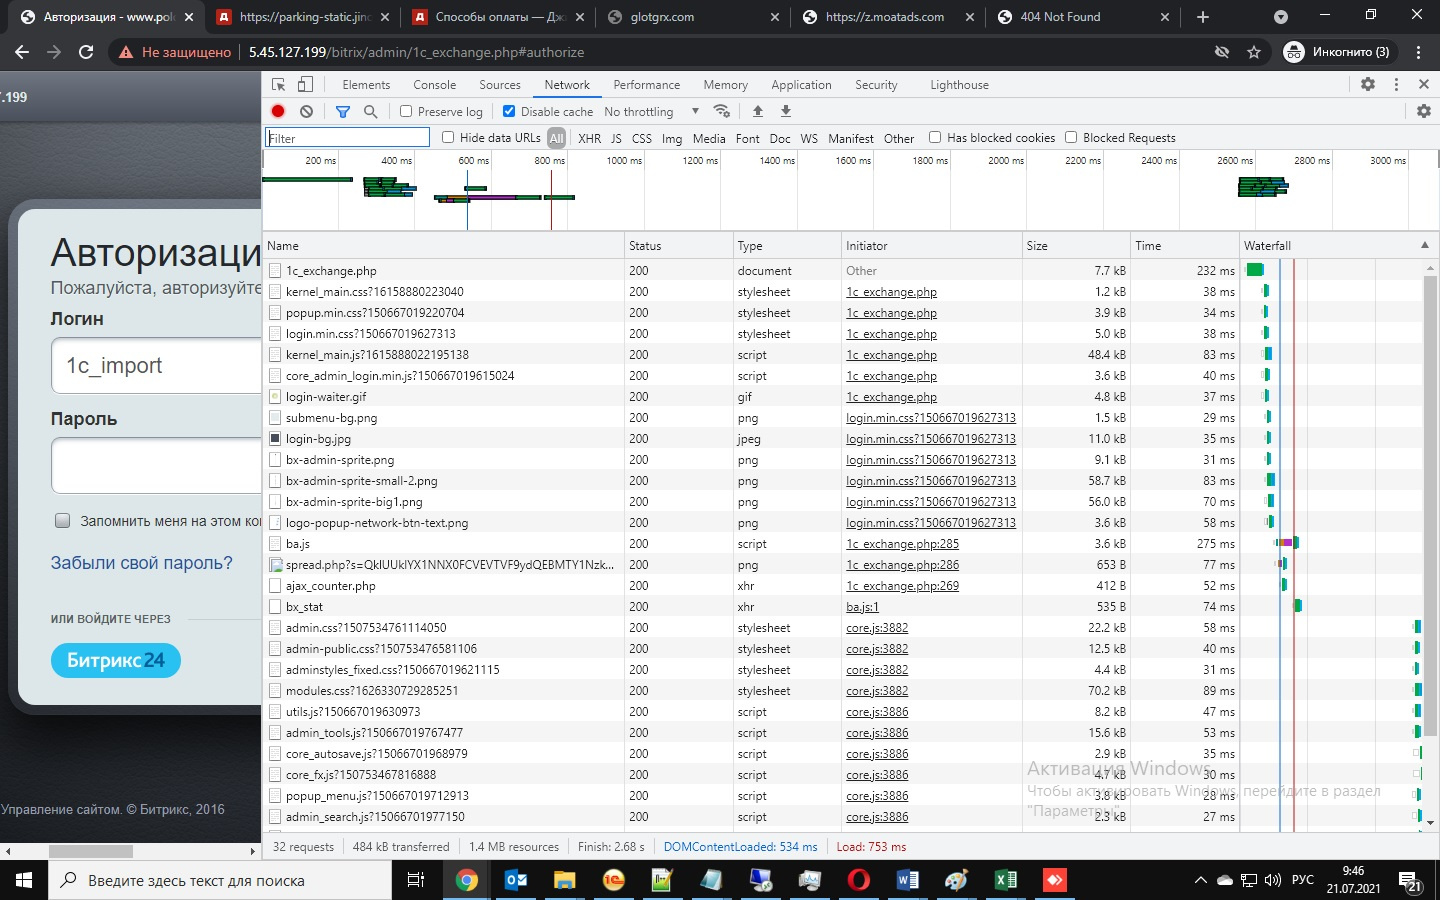Enable Has blocked cookies filter

935,137
